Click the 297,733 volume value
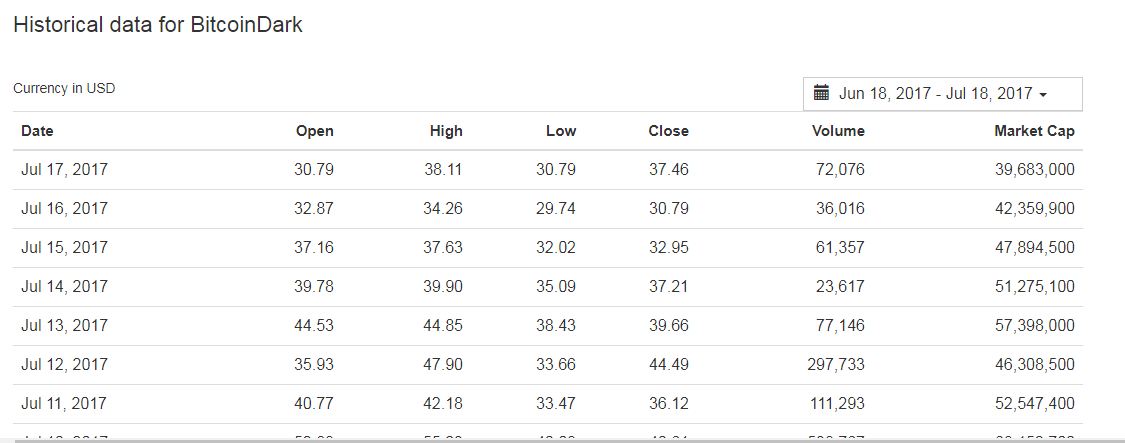The image size is (1125, 443). [836, 365]
